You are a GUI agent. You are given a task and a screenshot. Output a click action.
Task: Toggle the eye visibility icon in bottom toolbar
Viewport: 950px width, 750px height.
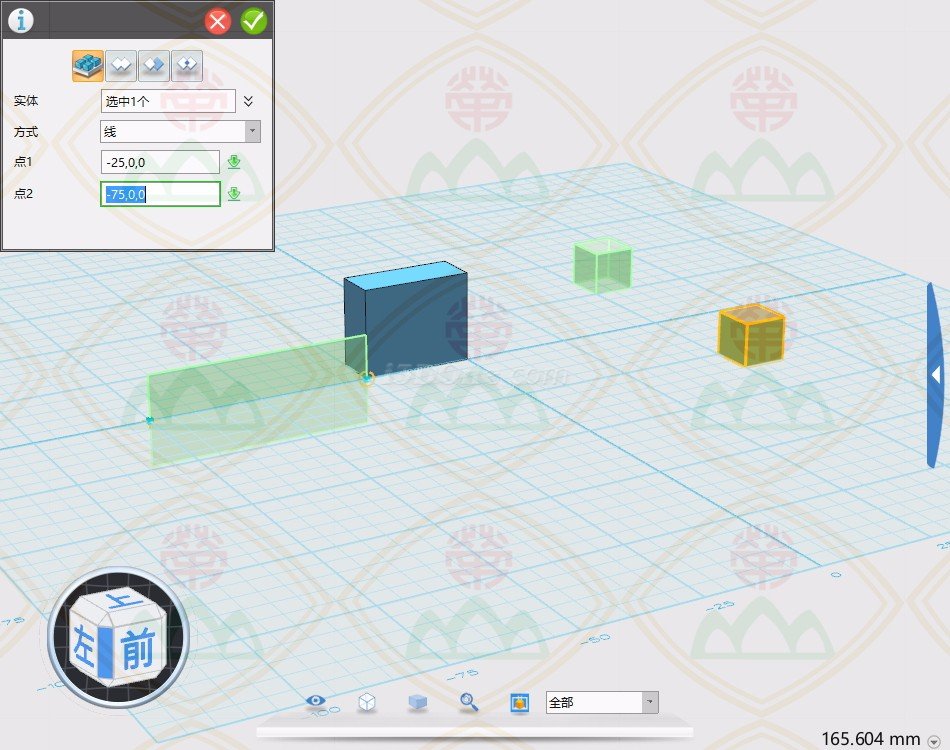pyautogui.click(x=317, y=702)
